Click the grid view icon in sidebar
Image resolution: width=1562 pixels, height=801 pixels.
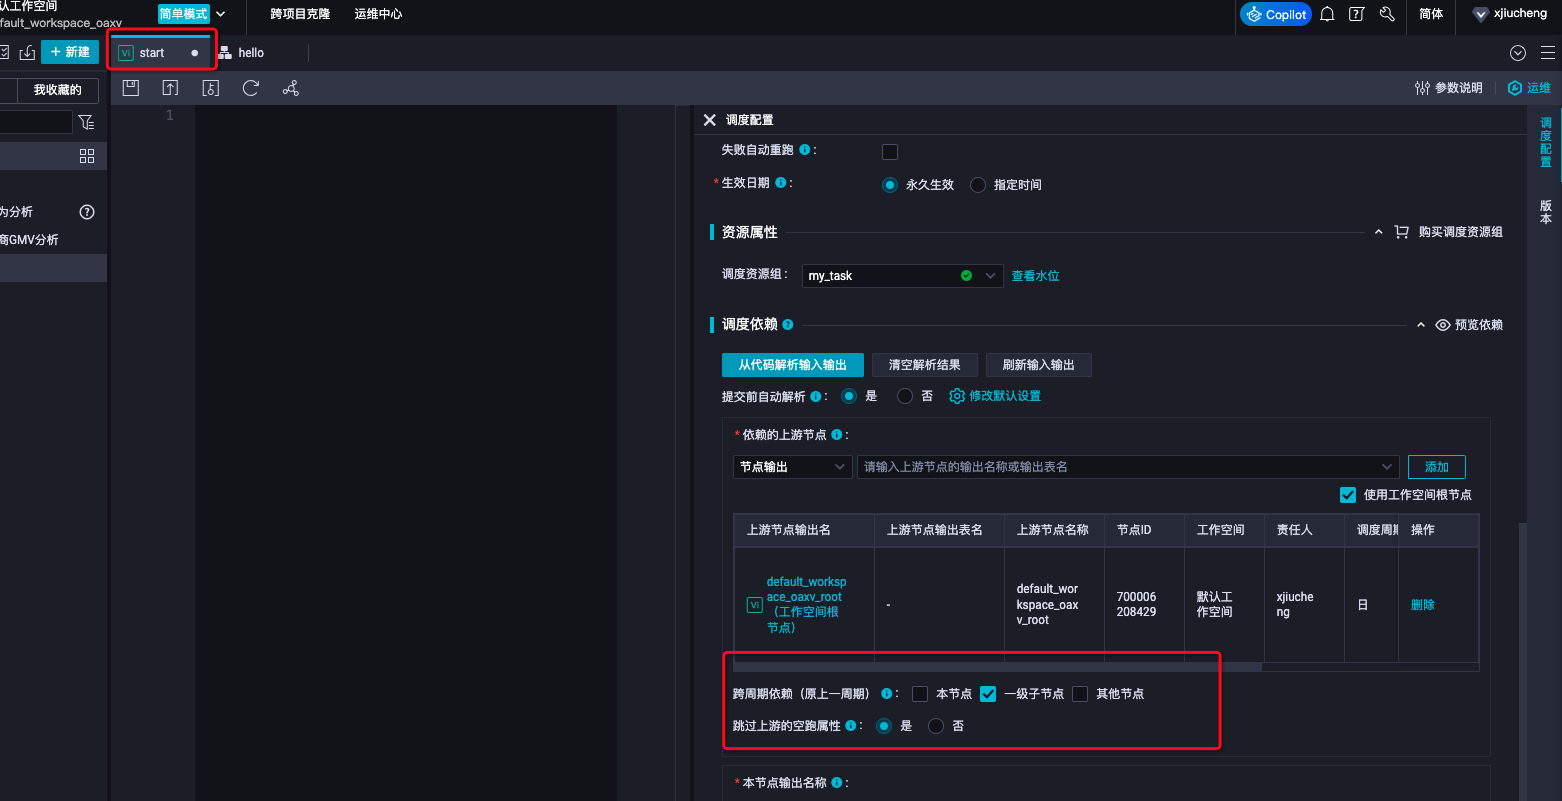(87, 156)
